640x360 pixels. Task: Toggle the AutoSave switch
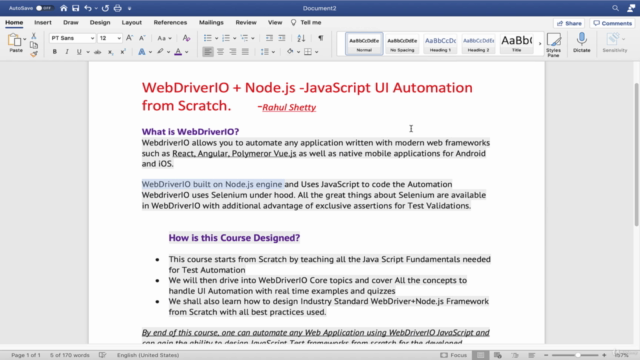point(44,8)
